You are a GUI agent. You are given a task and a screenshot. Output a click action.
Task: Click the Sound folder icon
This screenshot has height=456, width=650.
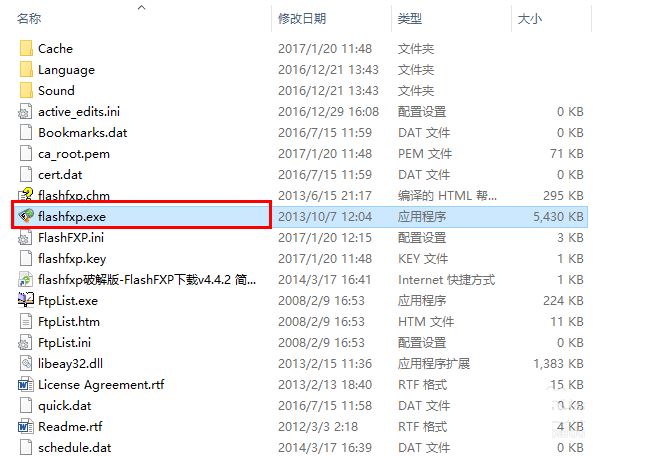[x=26, y=90]
